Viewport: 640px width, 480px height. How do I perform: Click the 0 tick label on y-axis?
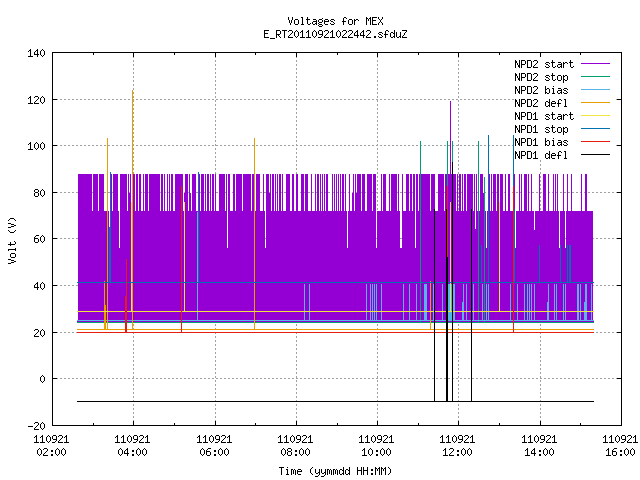point(42,379)
